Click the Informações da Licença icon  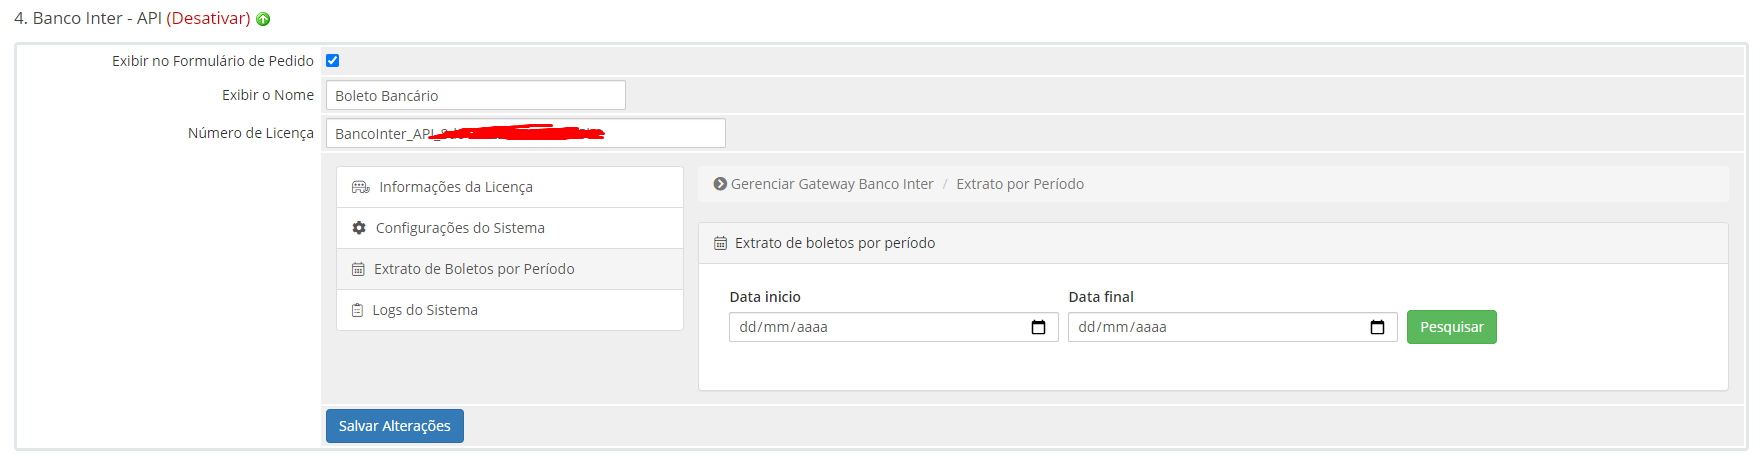361,187
